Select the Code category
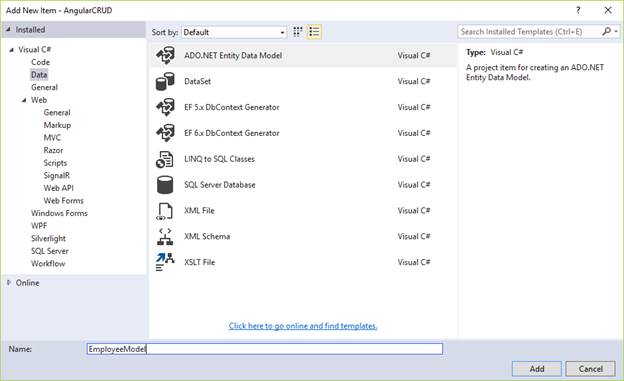This screenshot has height=381, width=624. pyautogui.click(x=41, y=62)
